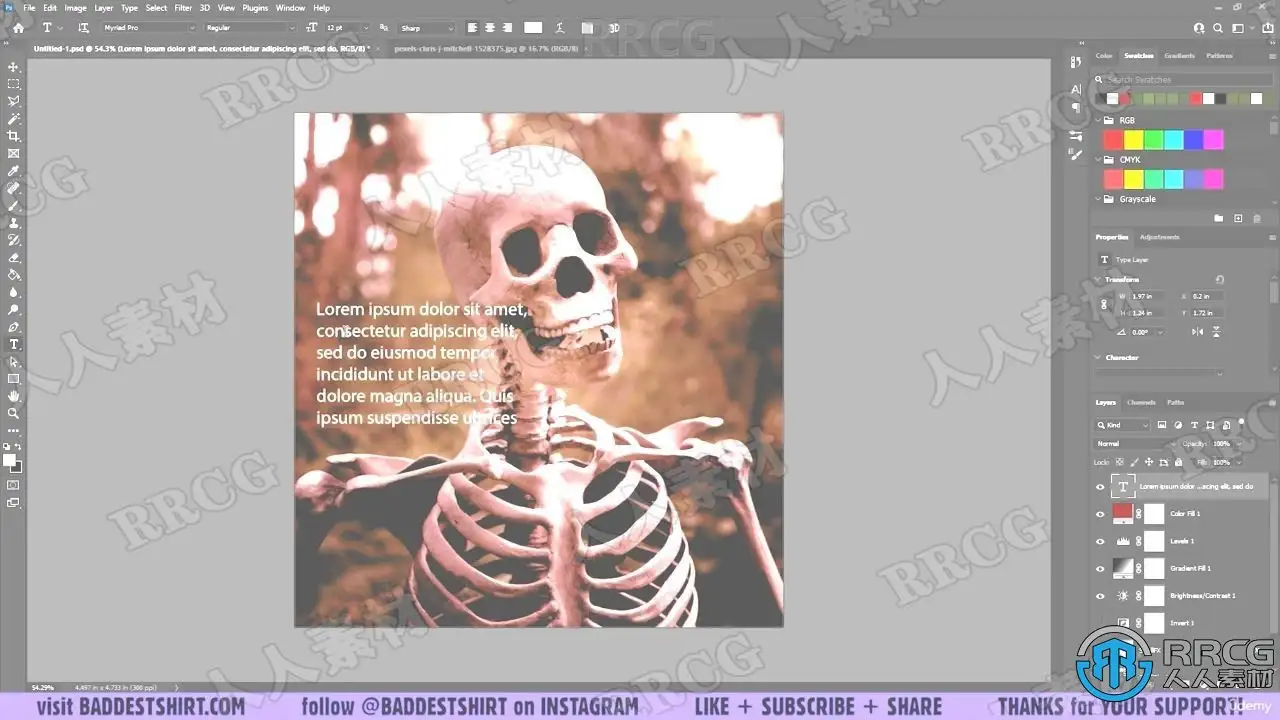Pick the yellow swatch in RGB group
The height and width of the screenshot is (720, 1280).
click(x=1133, y=140)
